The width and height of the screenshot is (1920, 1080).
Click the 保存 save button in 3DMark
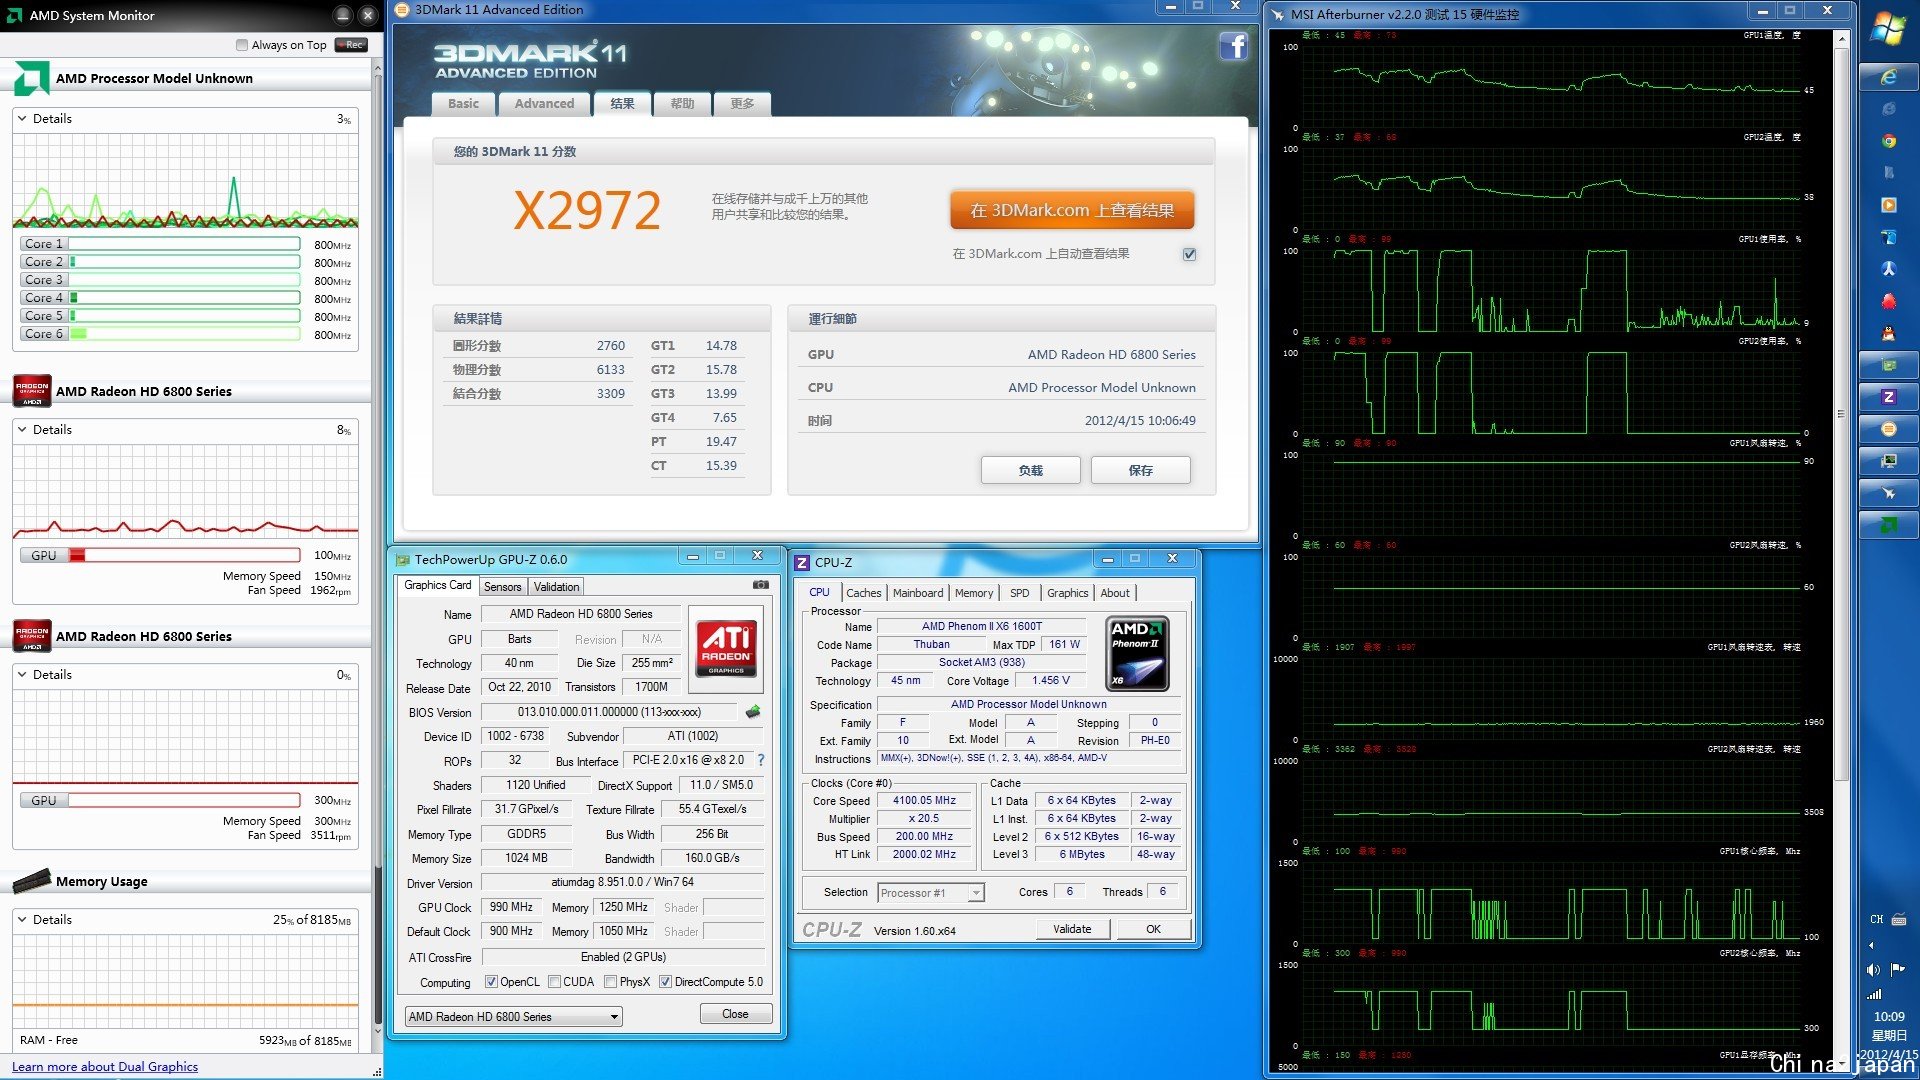click(1140, 470)
